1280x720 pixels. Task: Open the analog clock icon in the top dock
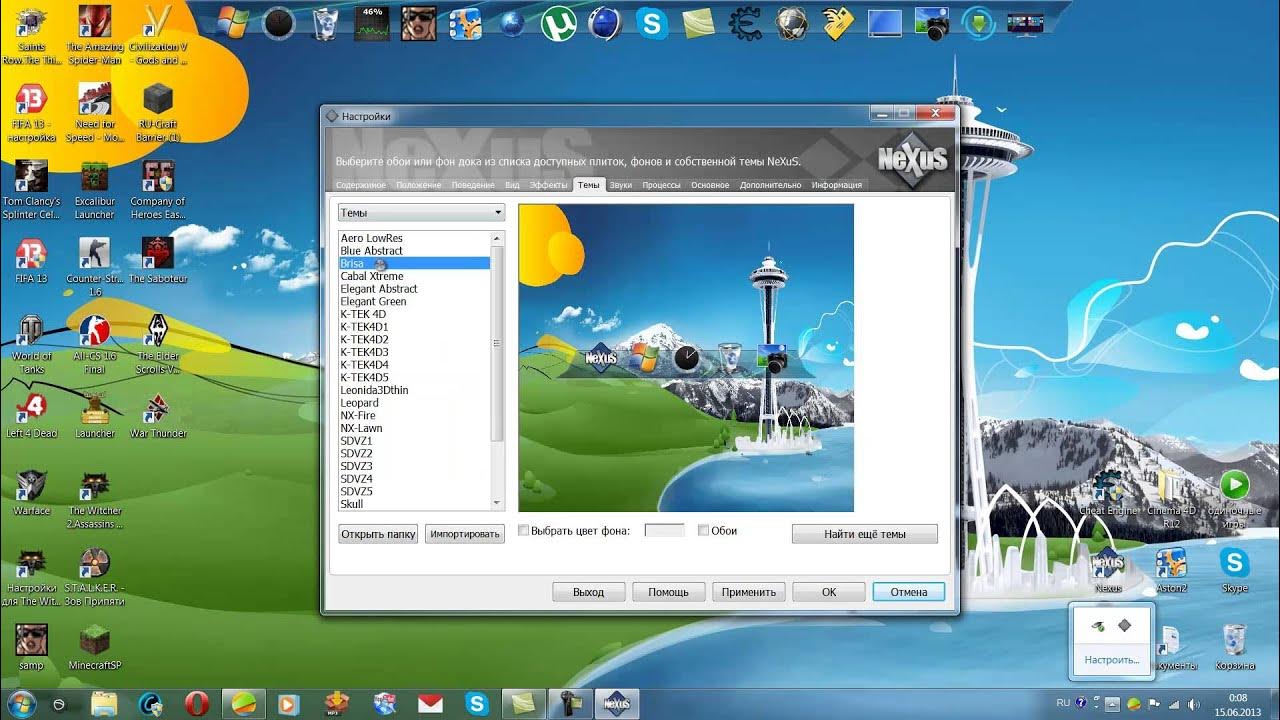click(x=279, y=23)
